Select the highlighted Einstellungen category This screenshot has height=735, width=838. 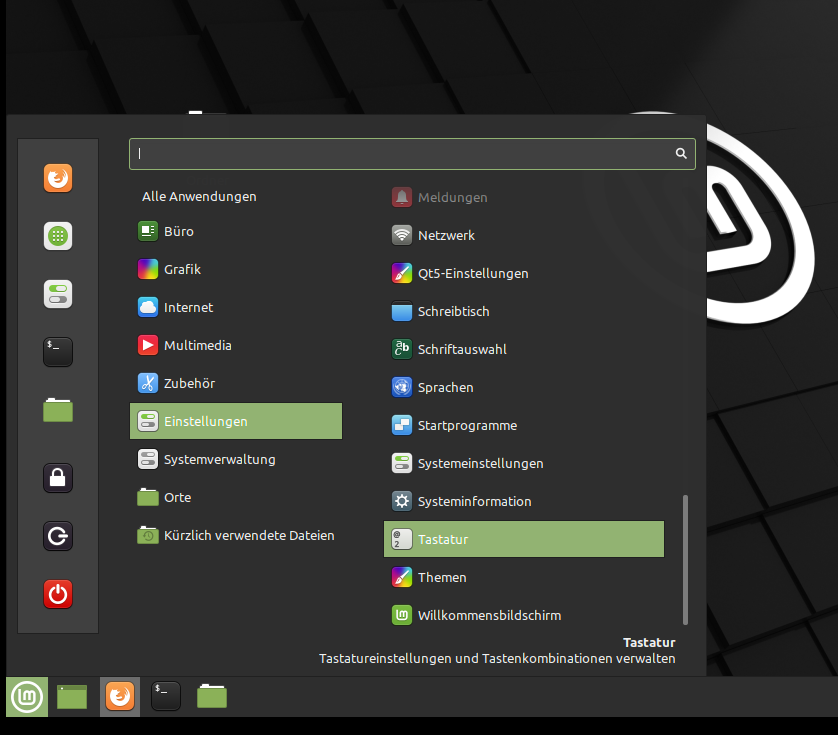click(x=236, y=421)
